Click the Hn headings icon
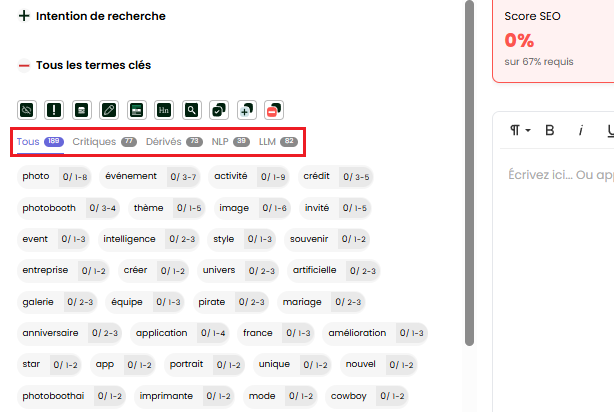This screenshot has height=412, width=614. pyautogui.click(x=164, y=109)
